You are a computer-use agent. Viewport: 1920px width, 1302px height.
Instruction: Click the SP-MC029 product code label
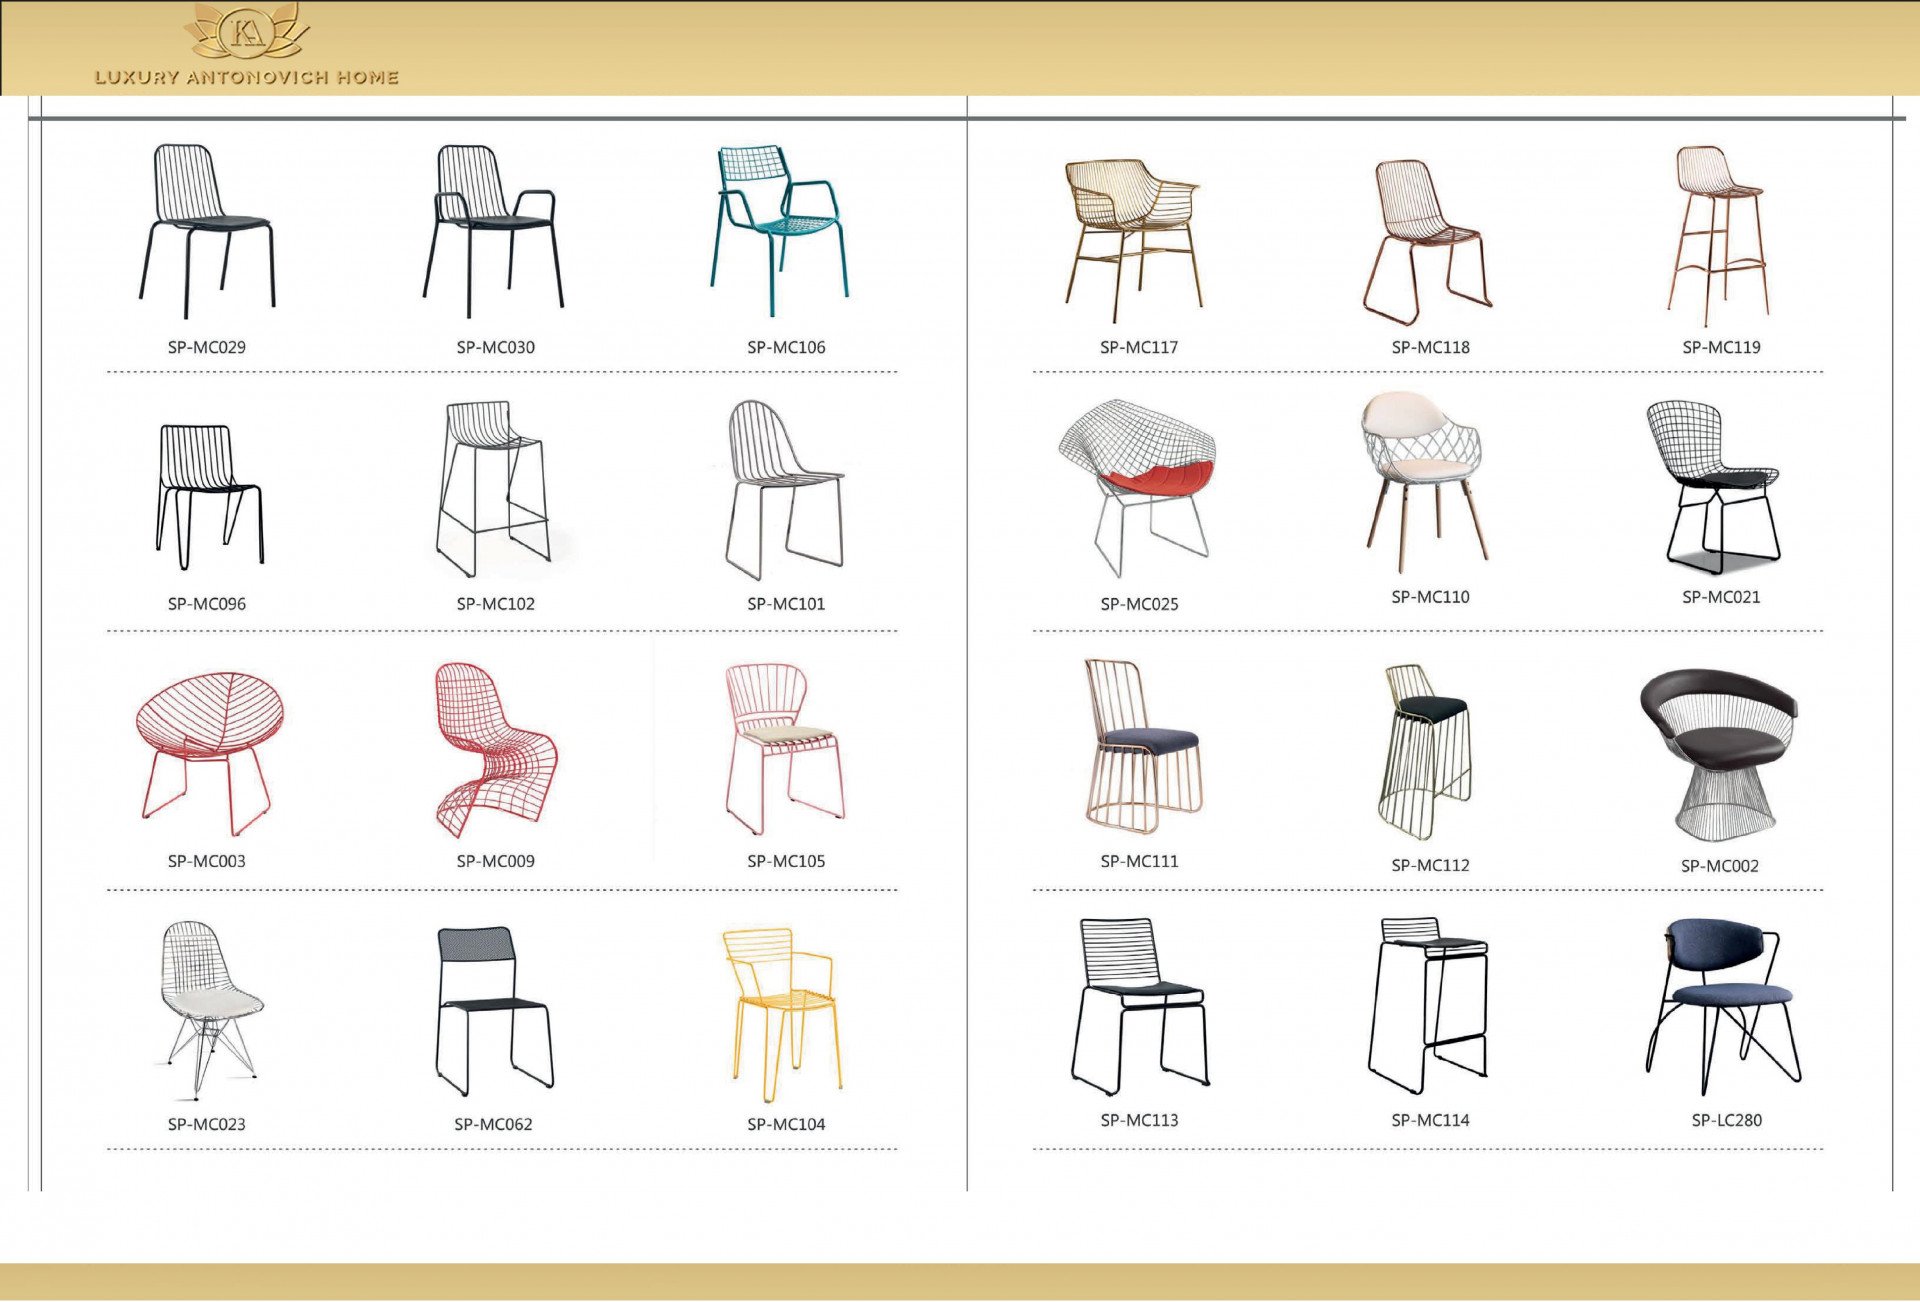tap(207, 347)
